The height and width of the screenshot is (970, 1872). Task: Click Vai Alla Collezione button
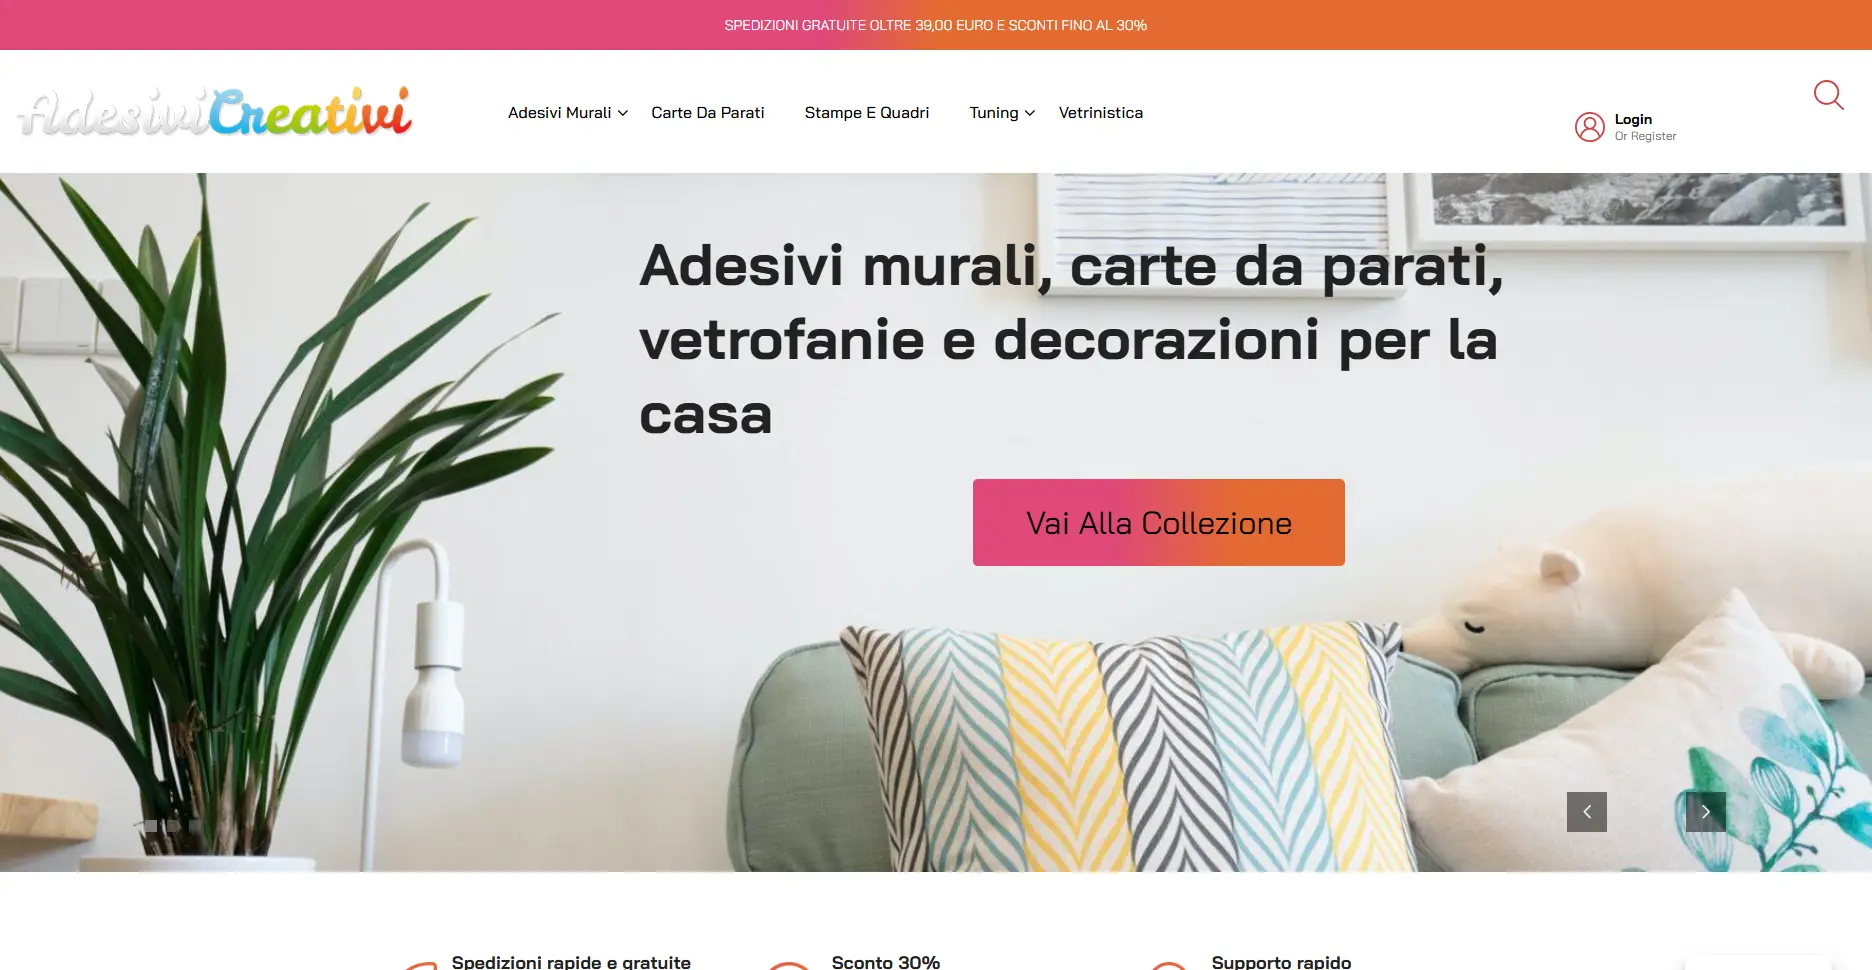point(1159,522)
